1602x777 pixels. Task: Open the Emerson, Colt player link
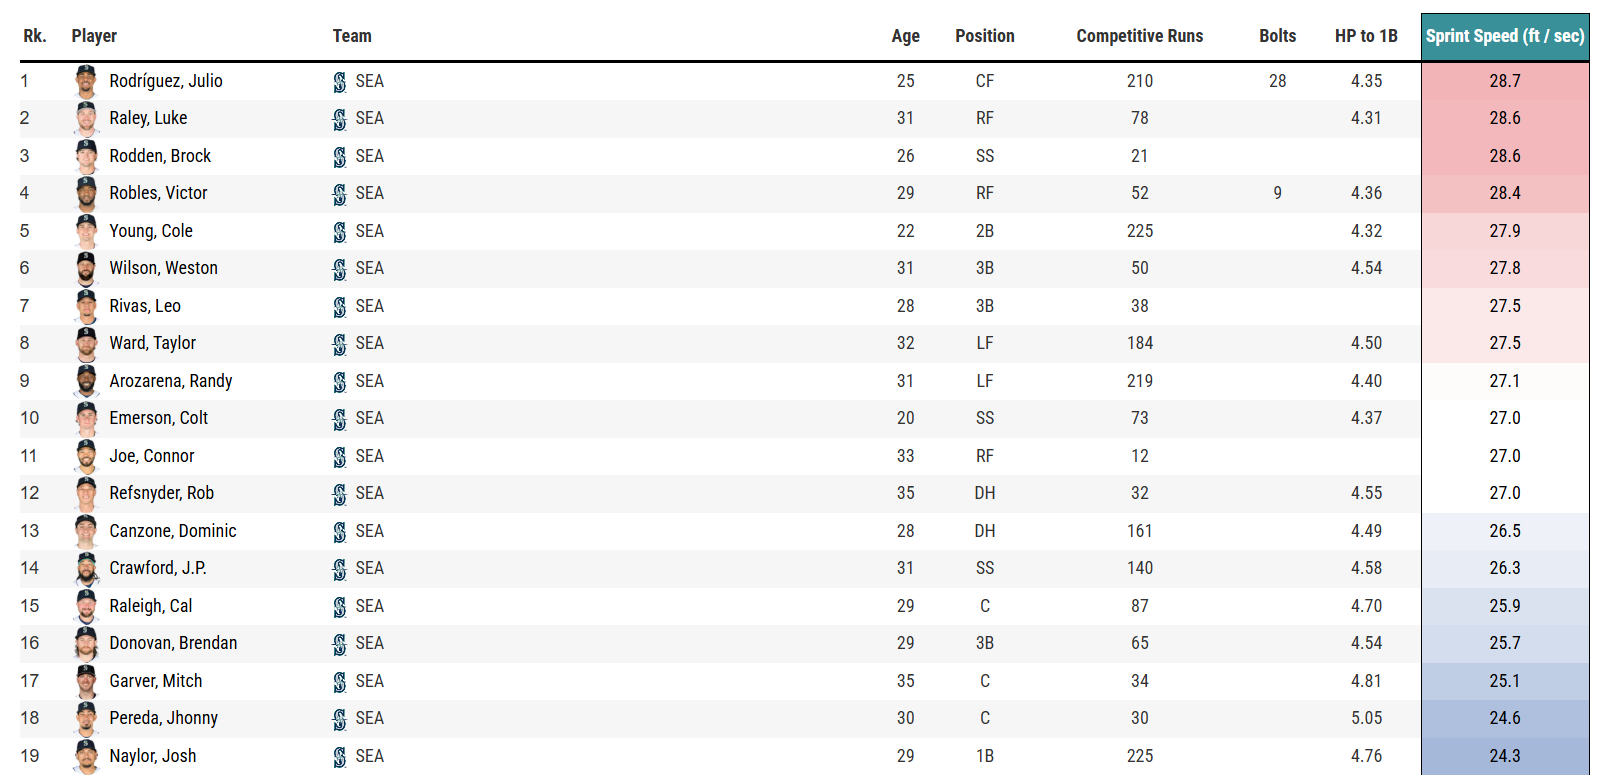pyautogui.click(x=159, y=418)
